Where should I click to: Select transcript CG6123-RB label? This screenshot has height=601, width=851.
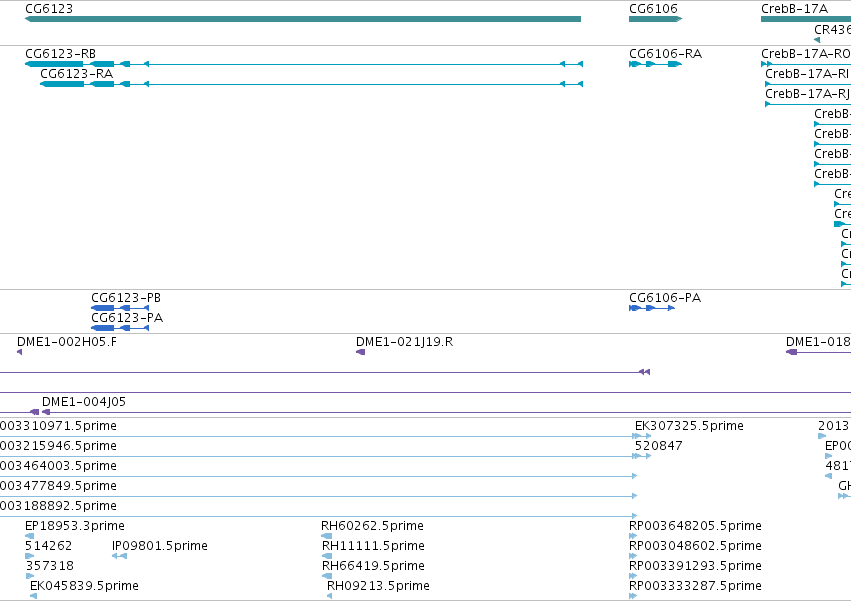coord(60,54)
